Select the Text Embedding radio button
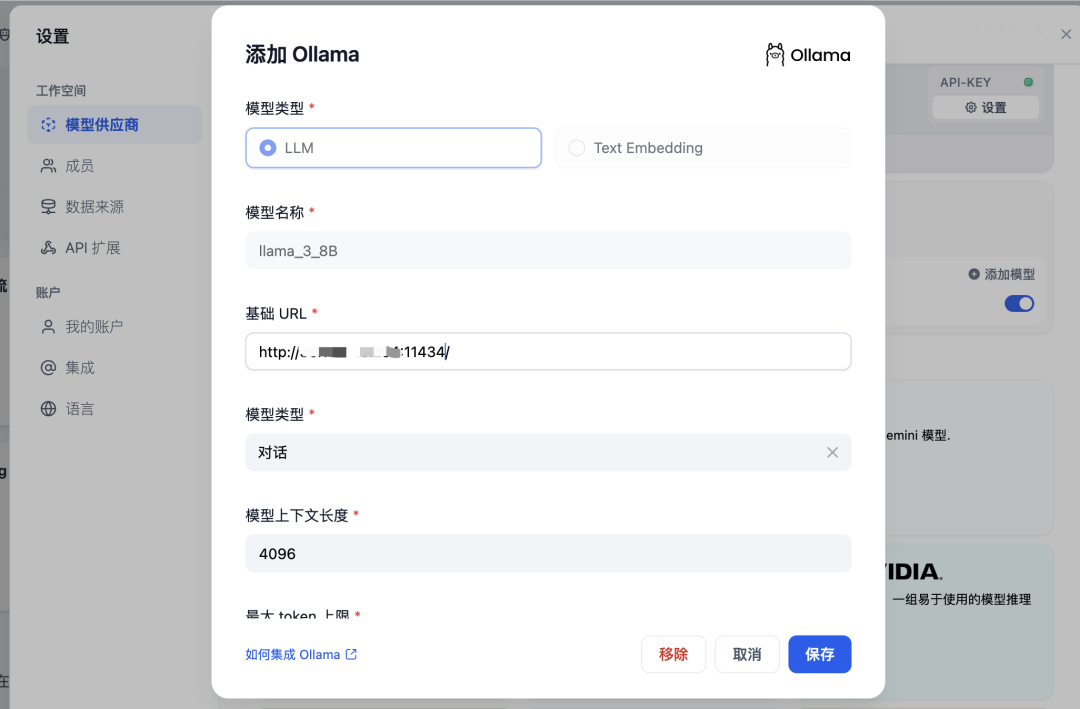This screenshot has height=709, width=1080. [577, 147]
